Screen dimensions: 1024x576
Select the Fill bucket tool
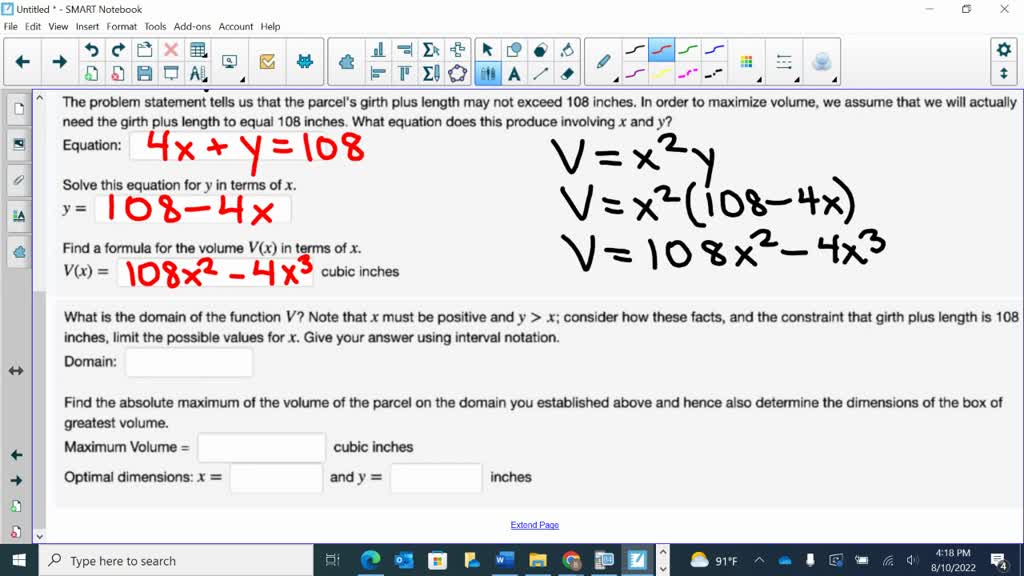click(567, 50)
